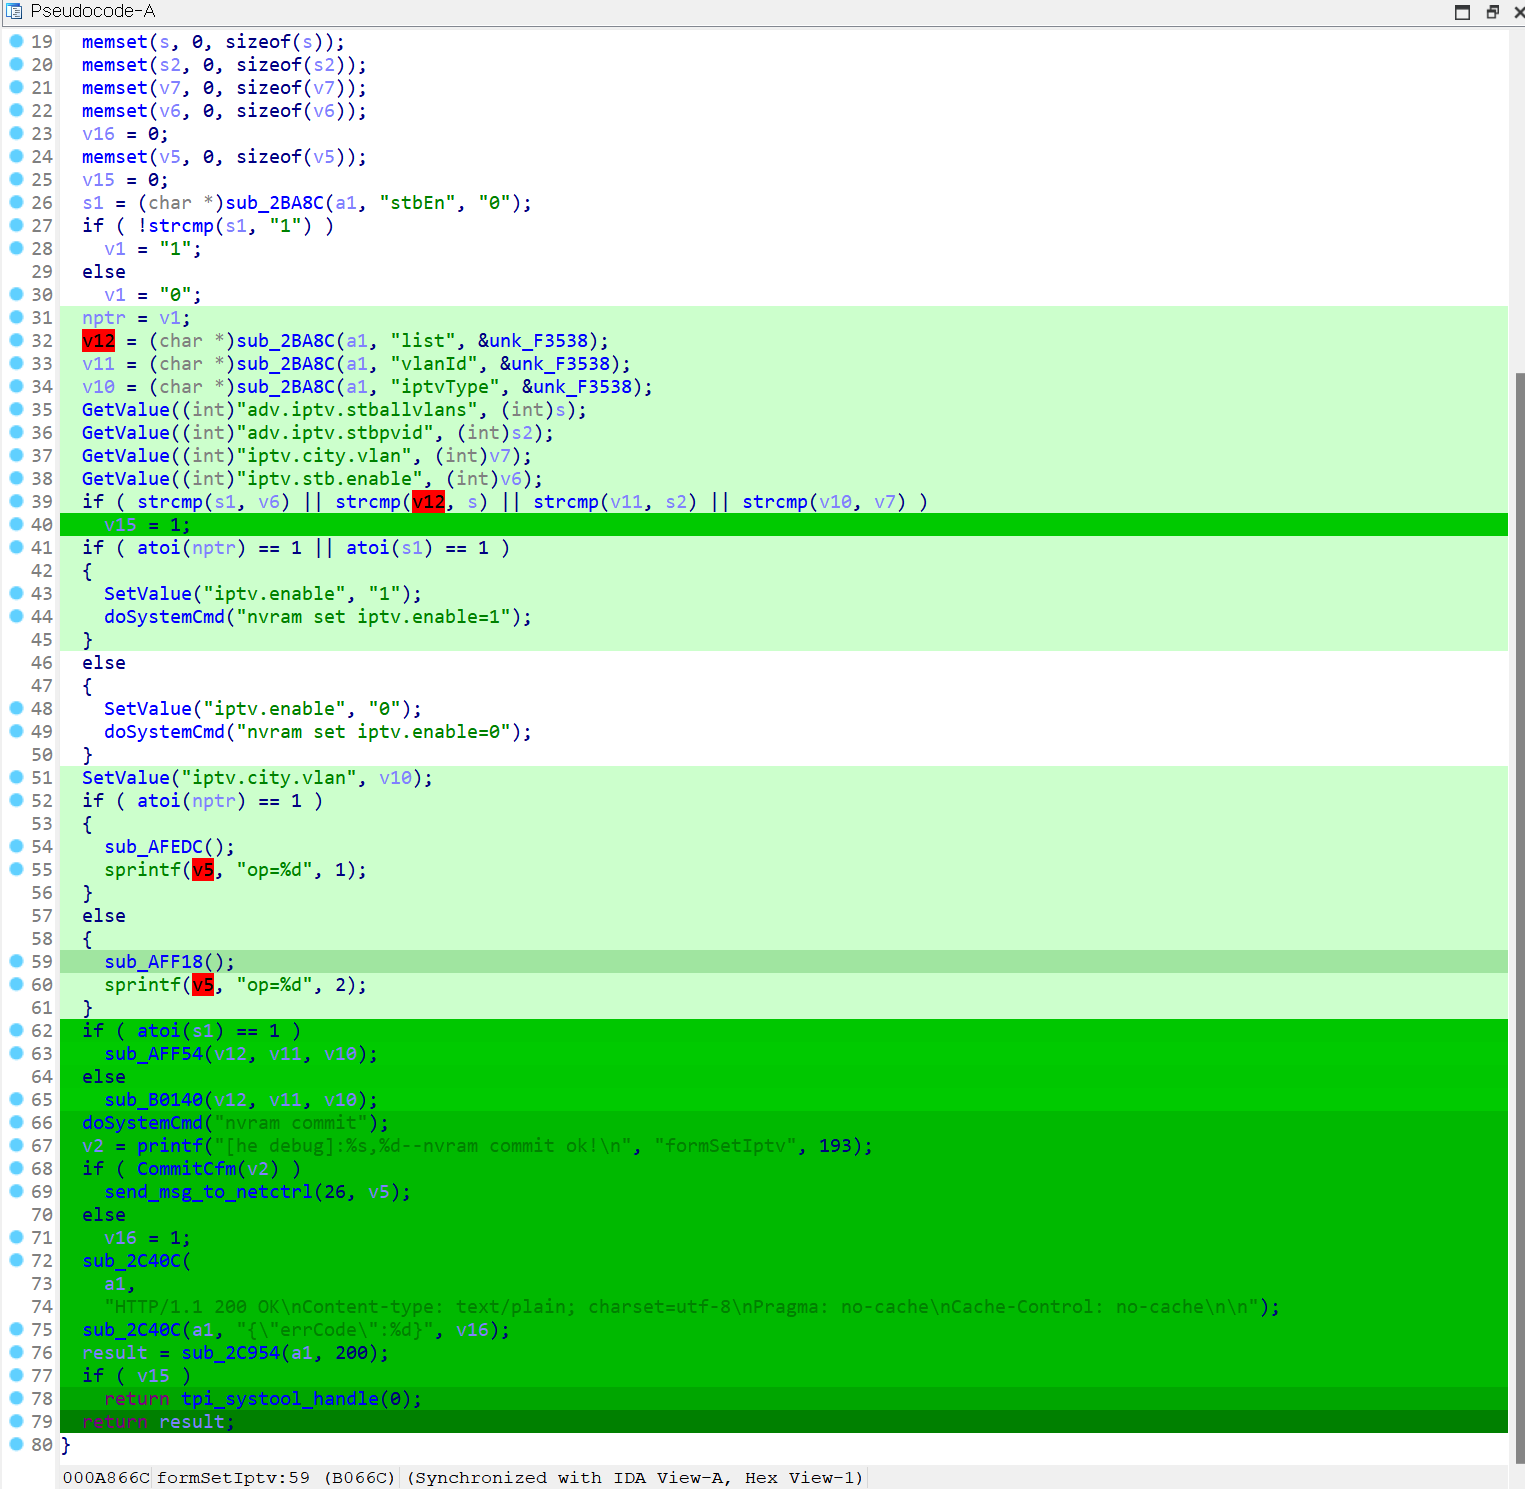Viewport: 1525px width, 1489px height.
Task: Click CommitCfm on line 68
Action: 186,1169
